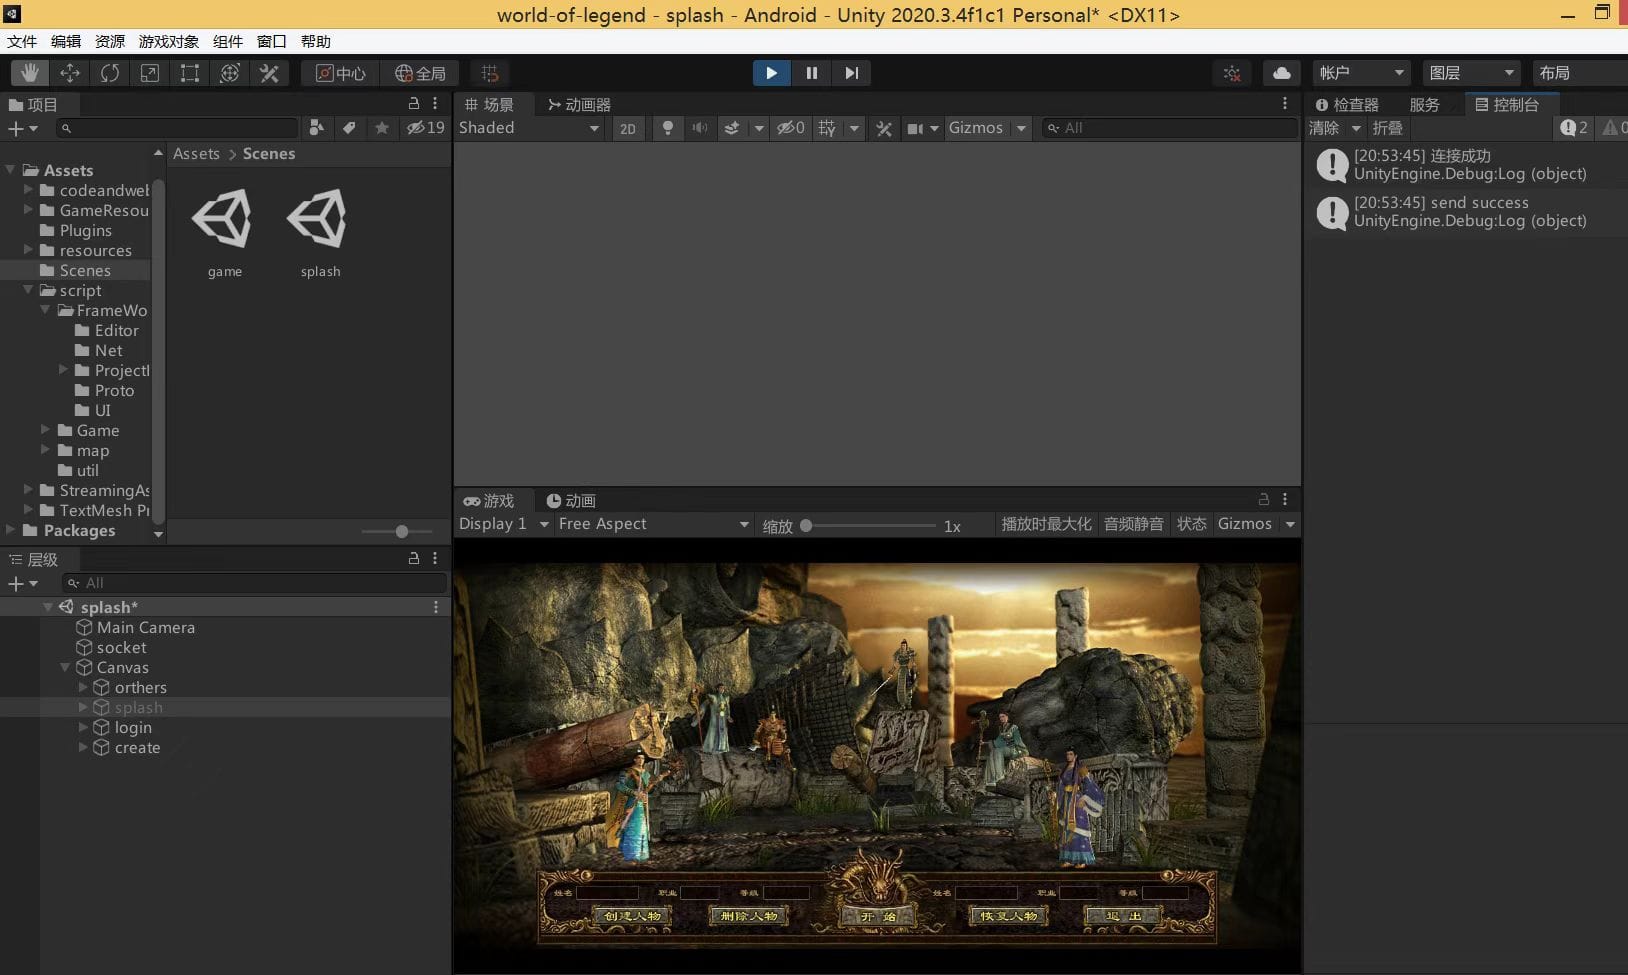The image size is (1628, 975).
Task: Select the Move tool
Action: [70, 73]
